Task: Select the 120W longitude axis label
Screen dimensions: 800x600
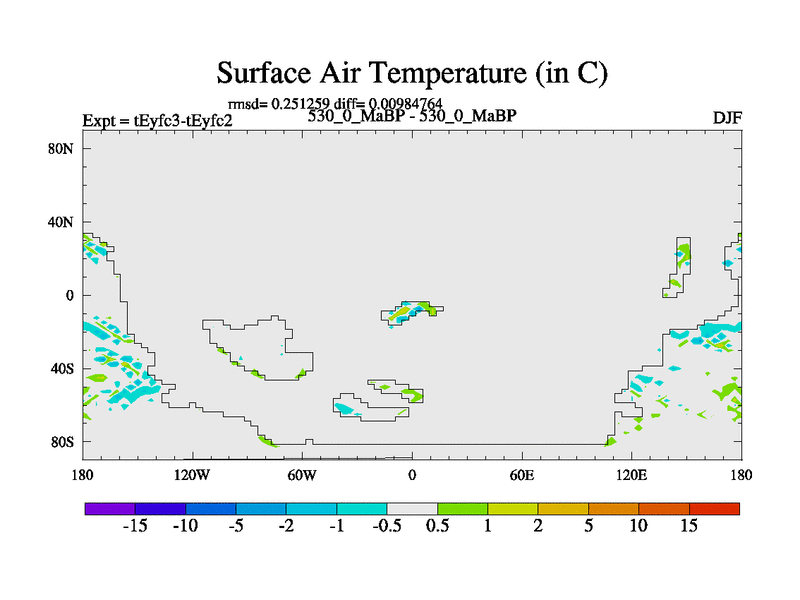Action: [192, 474]
